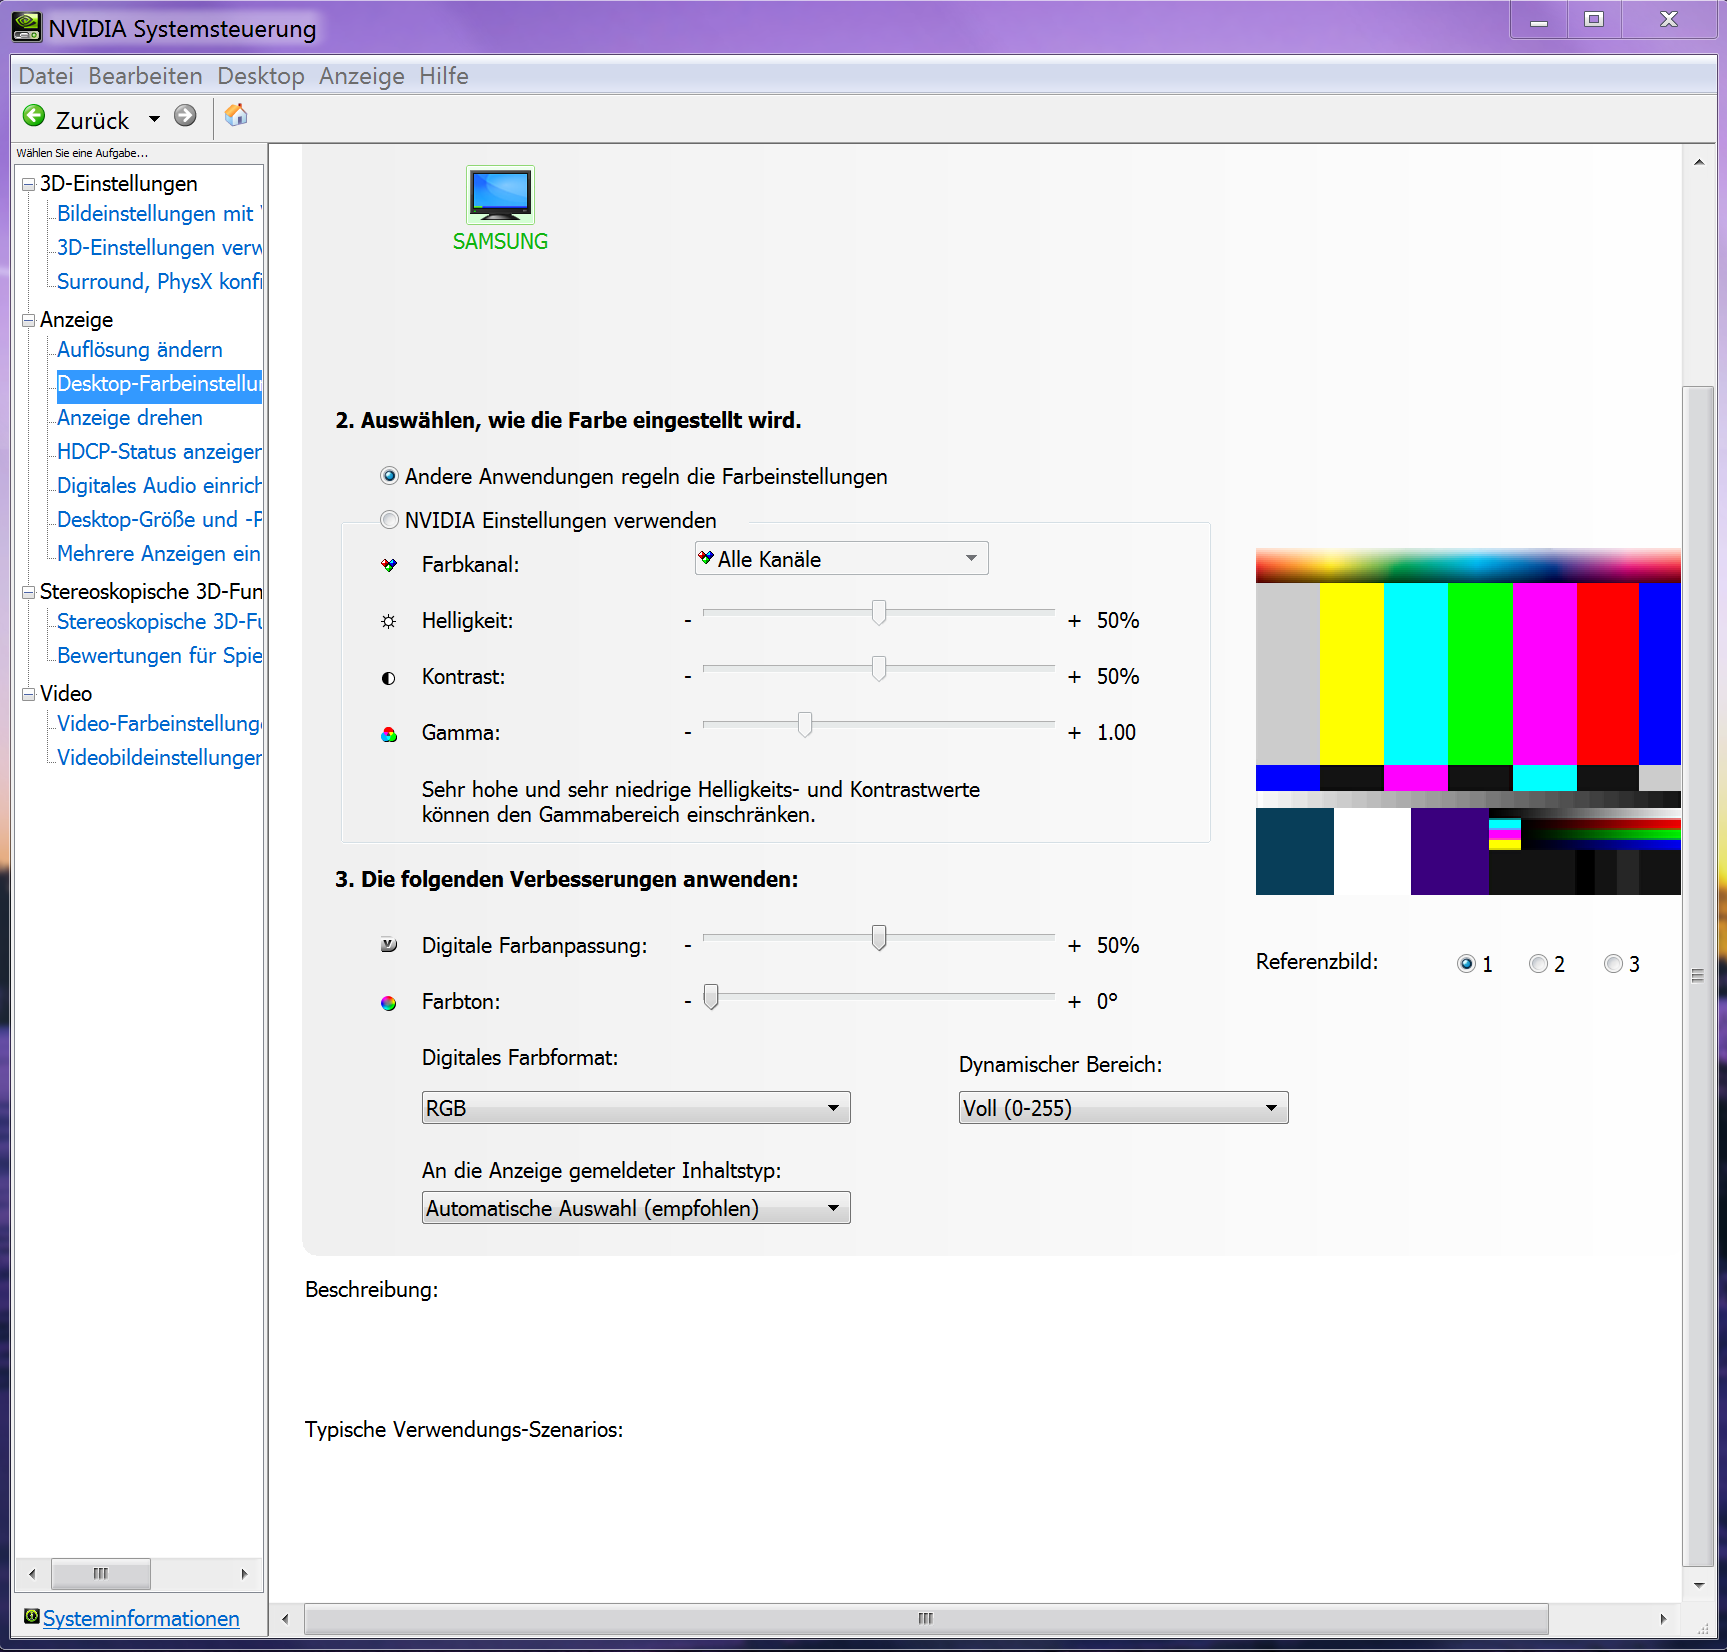Collapse the Anzeige tree node
Screen dimensions: 1727x1652
coord(29,321)
